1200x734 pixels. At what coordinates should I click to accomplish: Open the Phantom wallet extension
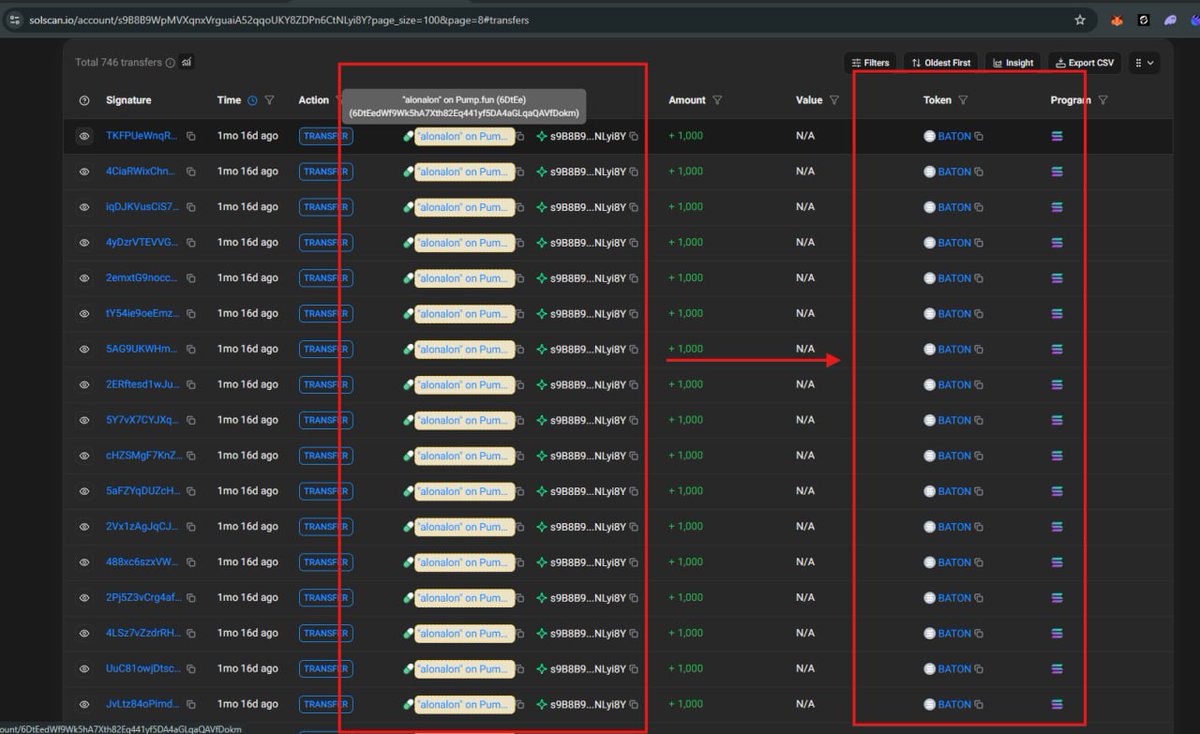pyautogui.click(x=1171, y=19)
